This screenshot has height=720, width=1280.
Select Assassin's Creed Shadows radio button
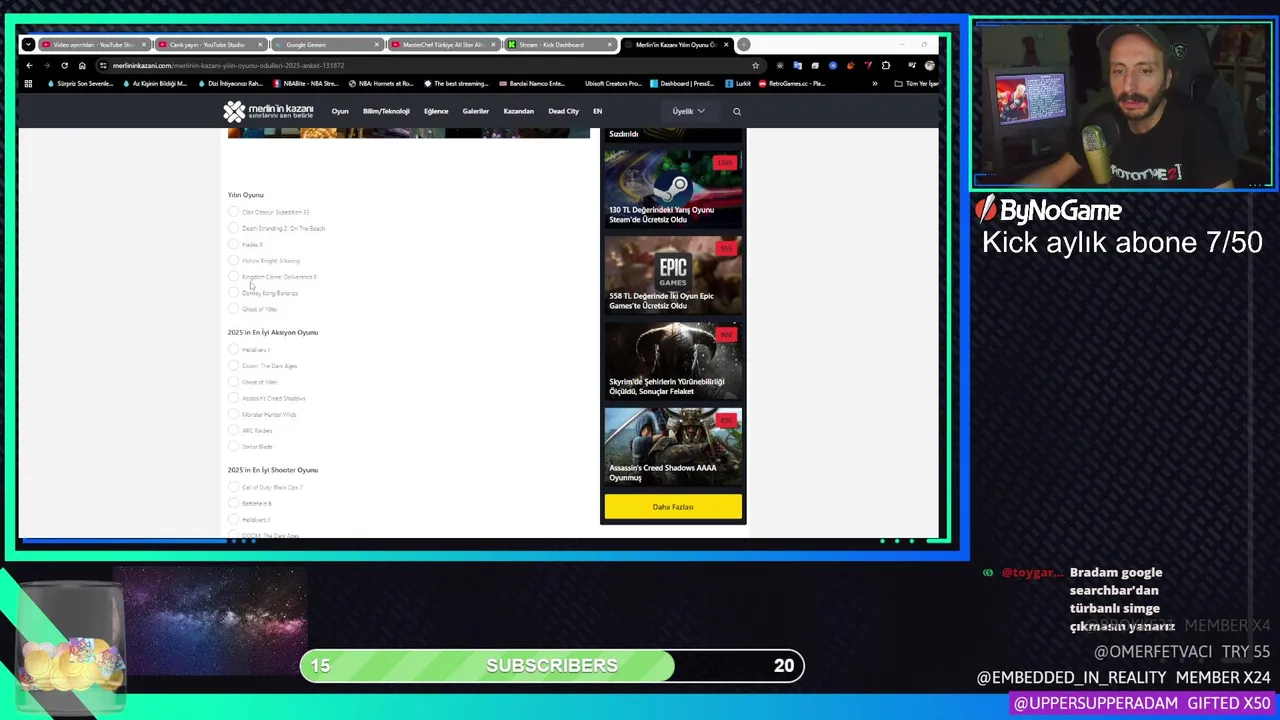pyautogui.click(x=233, y=398)
